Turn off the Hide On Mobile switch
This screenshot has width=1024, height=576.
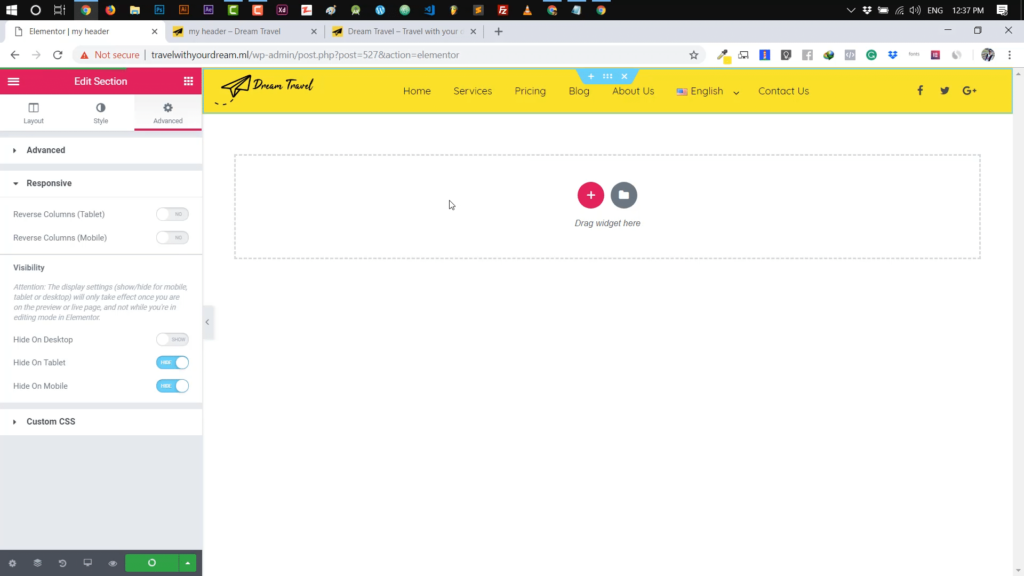pyautogui.click(x=172, y=386)
